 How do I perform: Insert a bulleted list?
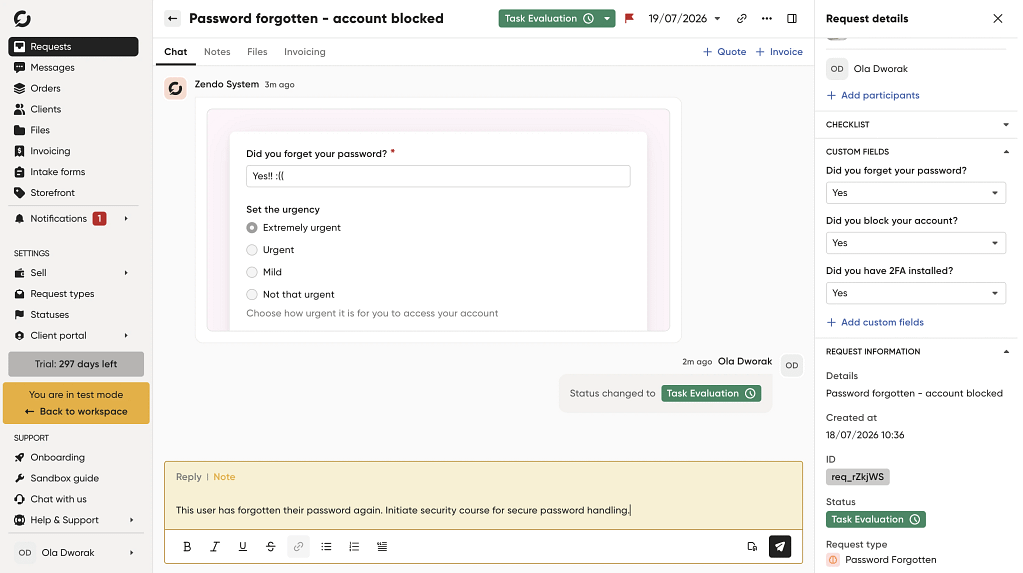click(x=326, y=546)
